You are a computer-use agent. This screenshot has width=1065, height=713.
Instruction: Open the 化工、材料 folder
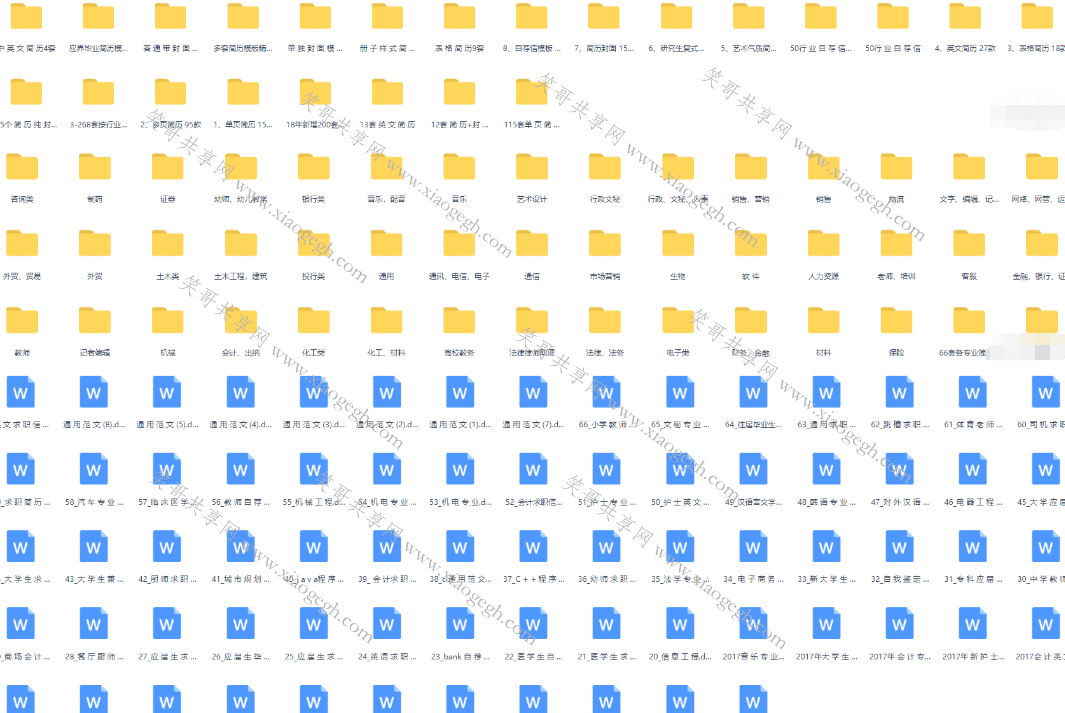point(386,321)
